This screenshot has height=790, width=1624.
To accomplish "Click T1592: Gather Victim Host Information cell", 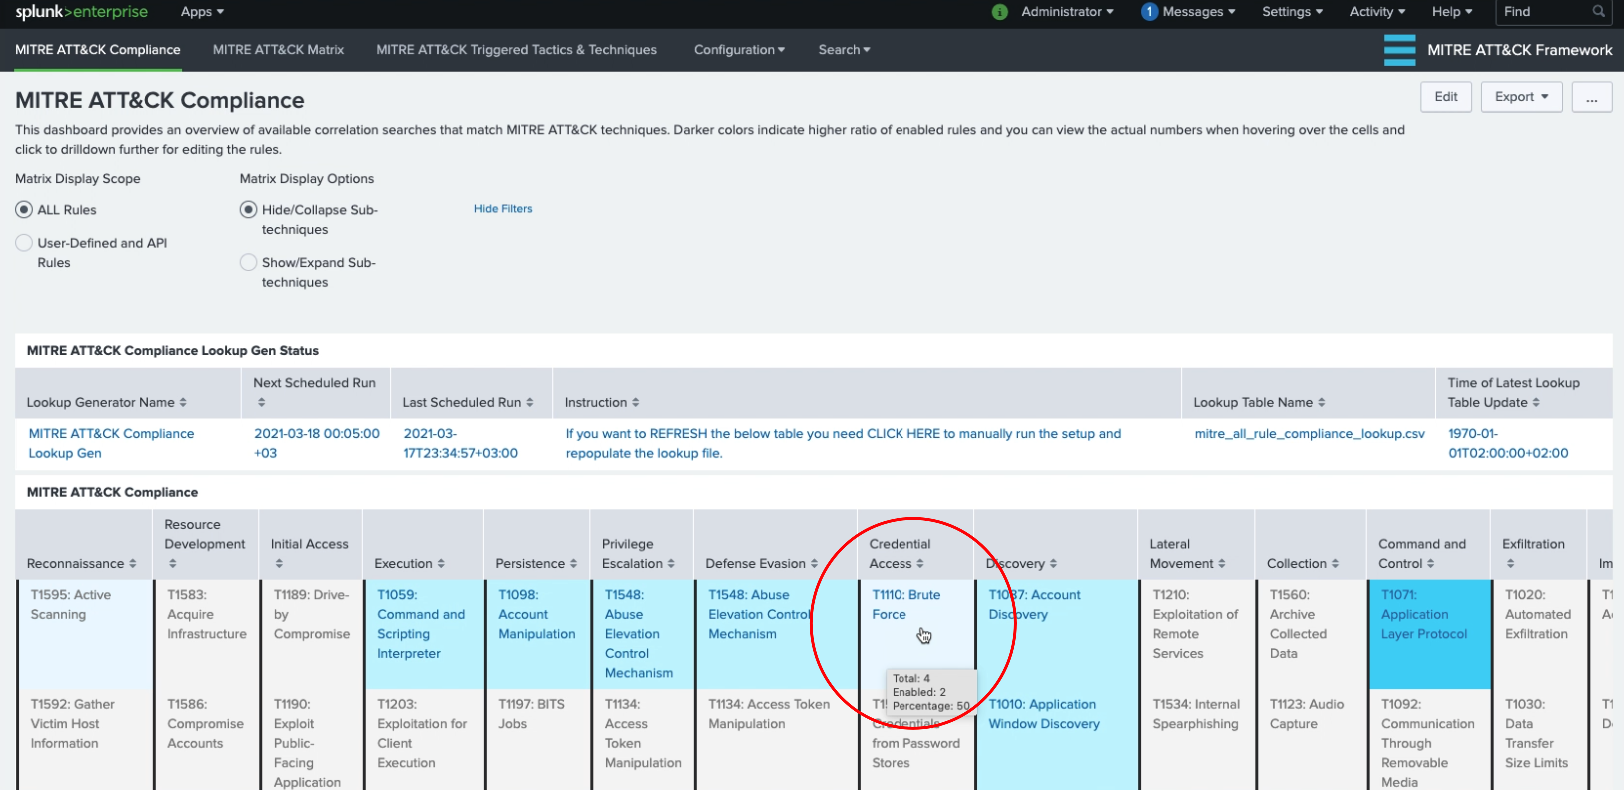I will click(84, 740).
